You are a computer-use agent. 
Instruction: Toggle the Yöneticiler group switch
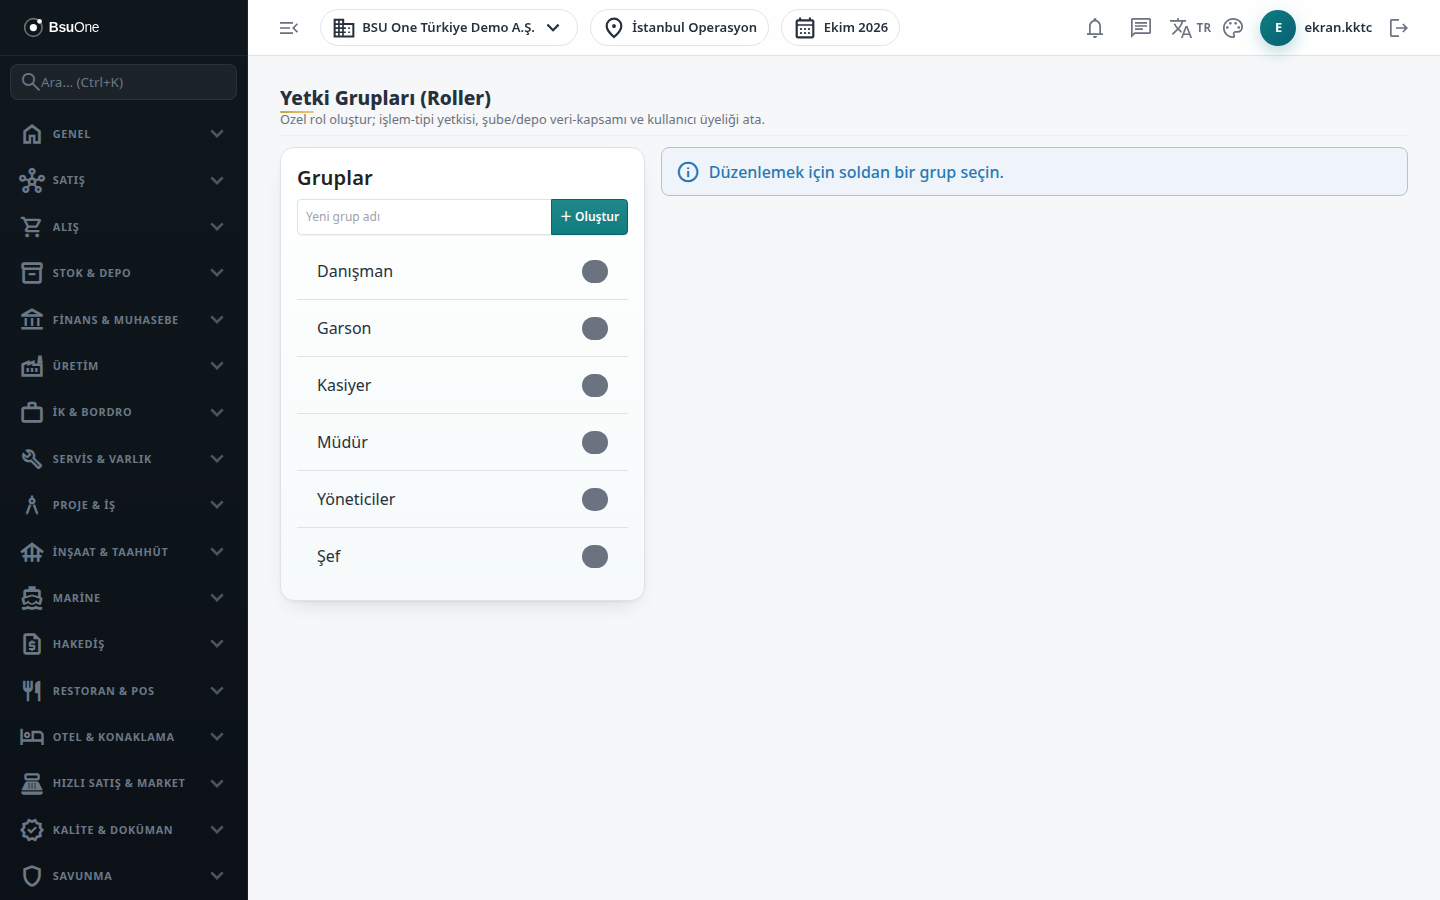tap(595, 500)
